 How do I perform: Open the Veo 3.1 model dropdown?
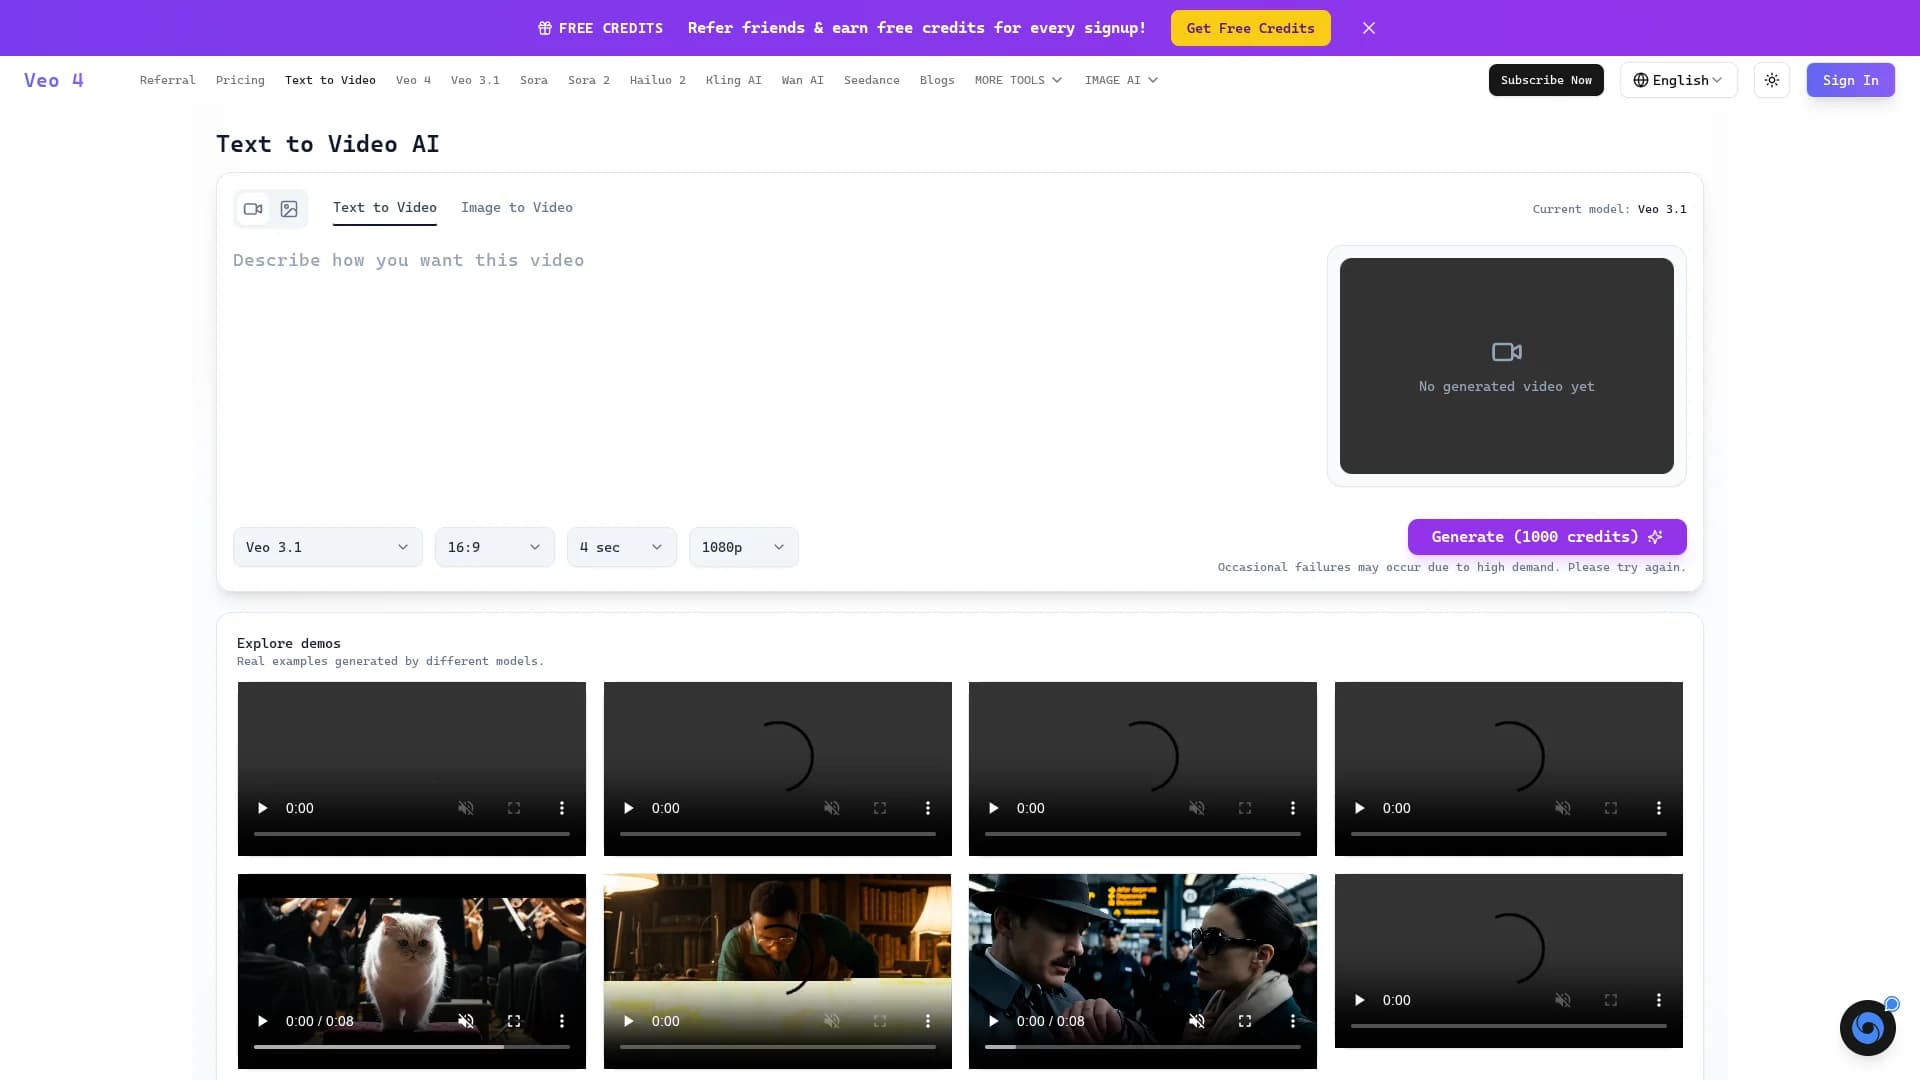tap(328, 547)
